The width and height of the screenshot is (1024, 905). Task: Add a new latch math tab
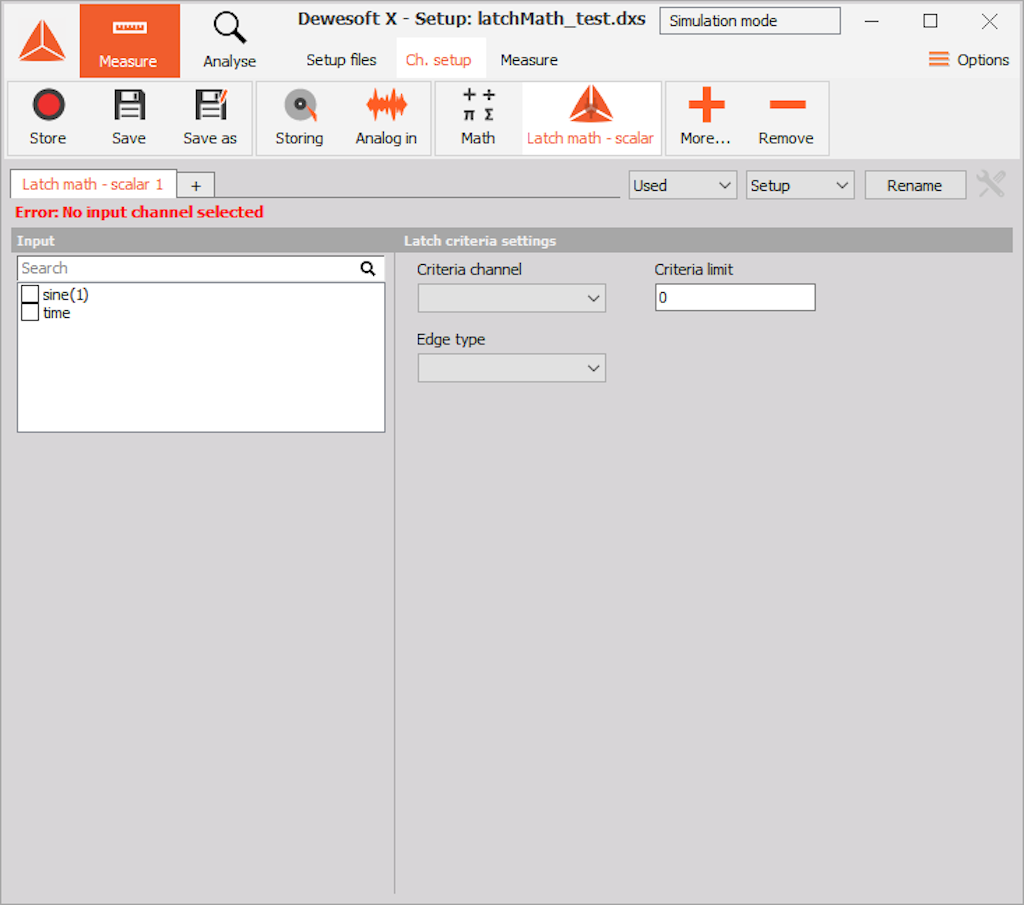click(196, 186)
